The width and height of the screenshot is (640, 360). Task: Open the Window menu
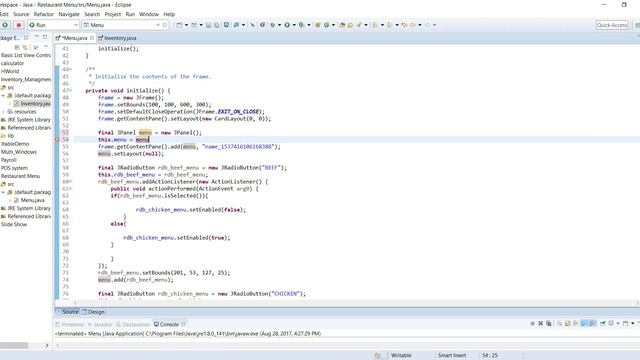(149, 14)
